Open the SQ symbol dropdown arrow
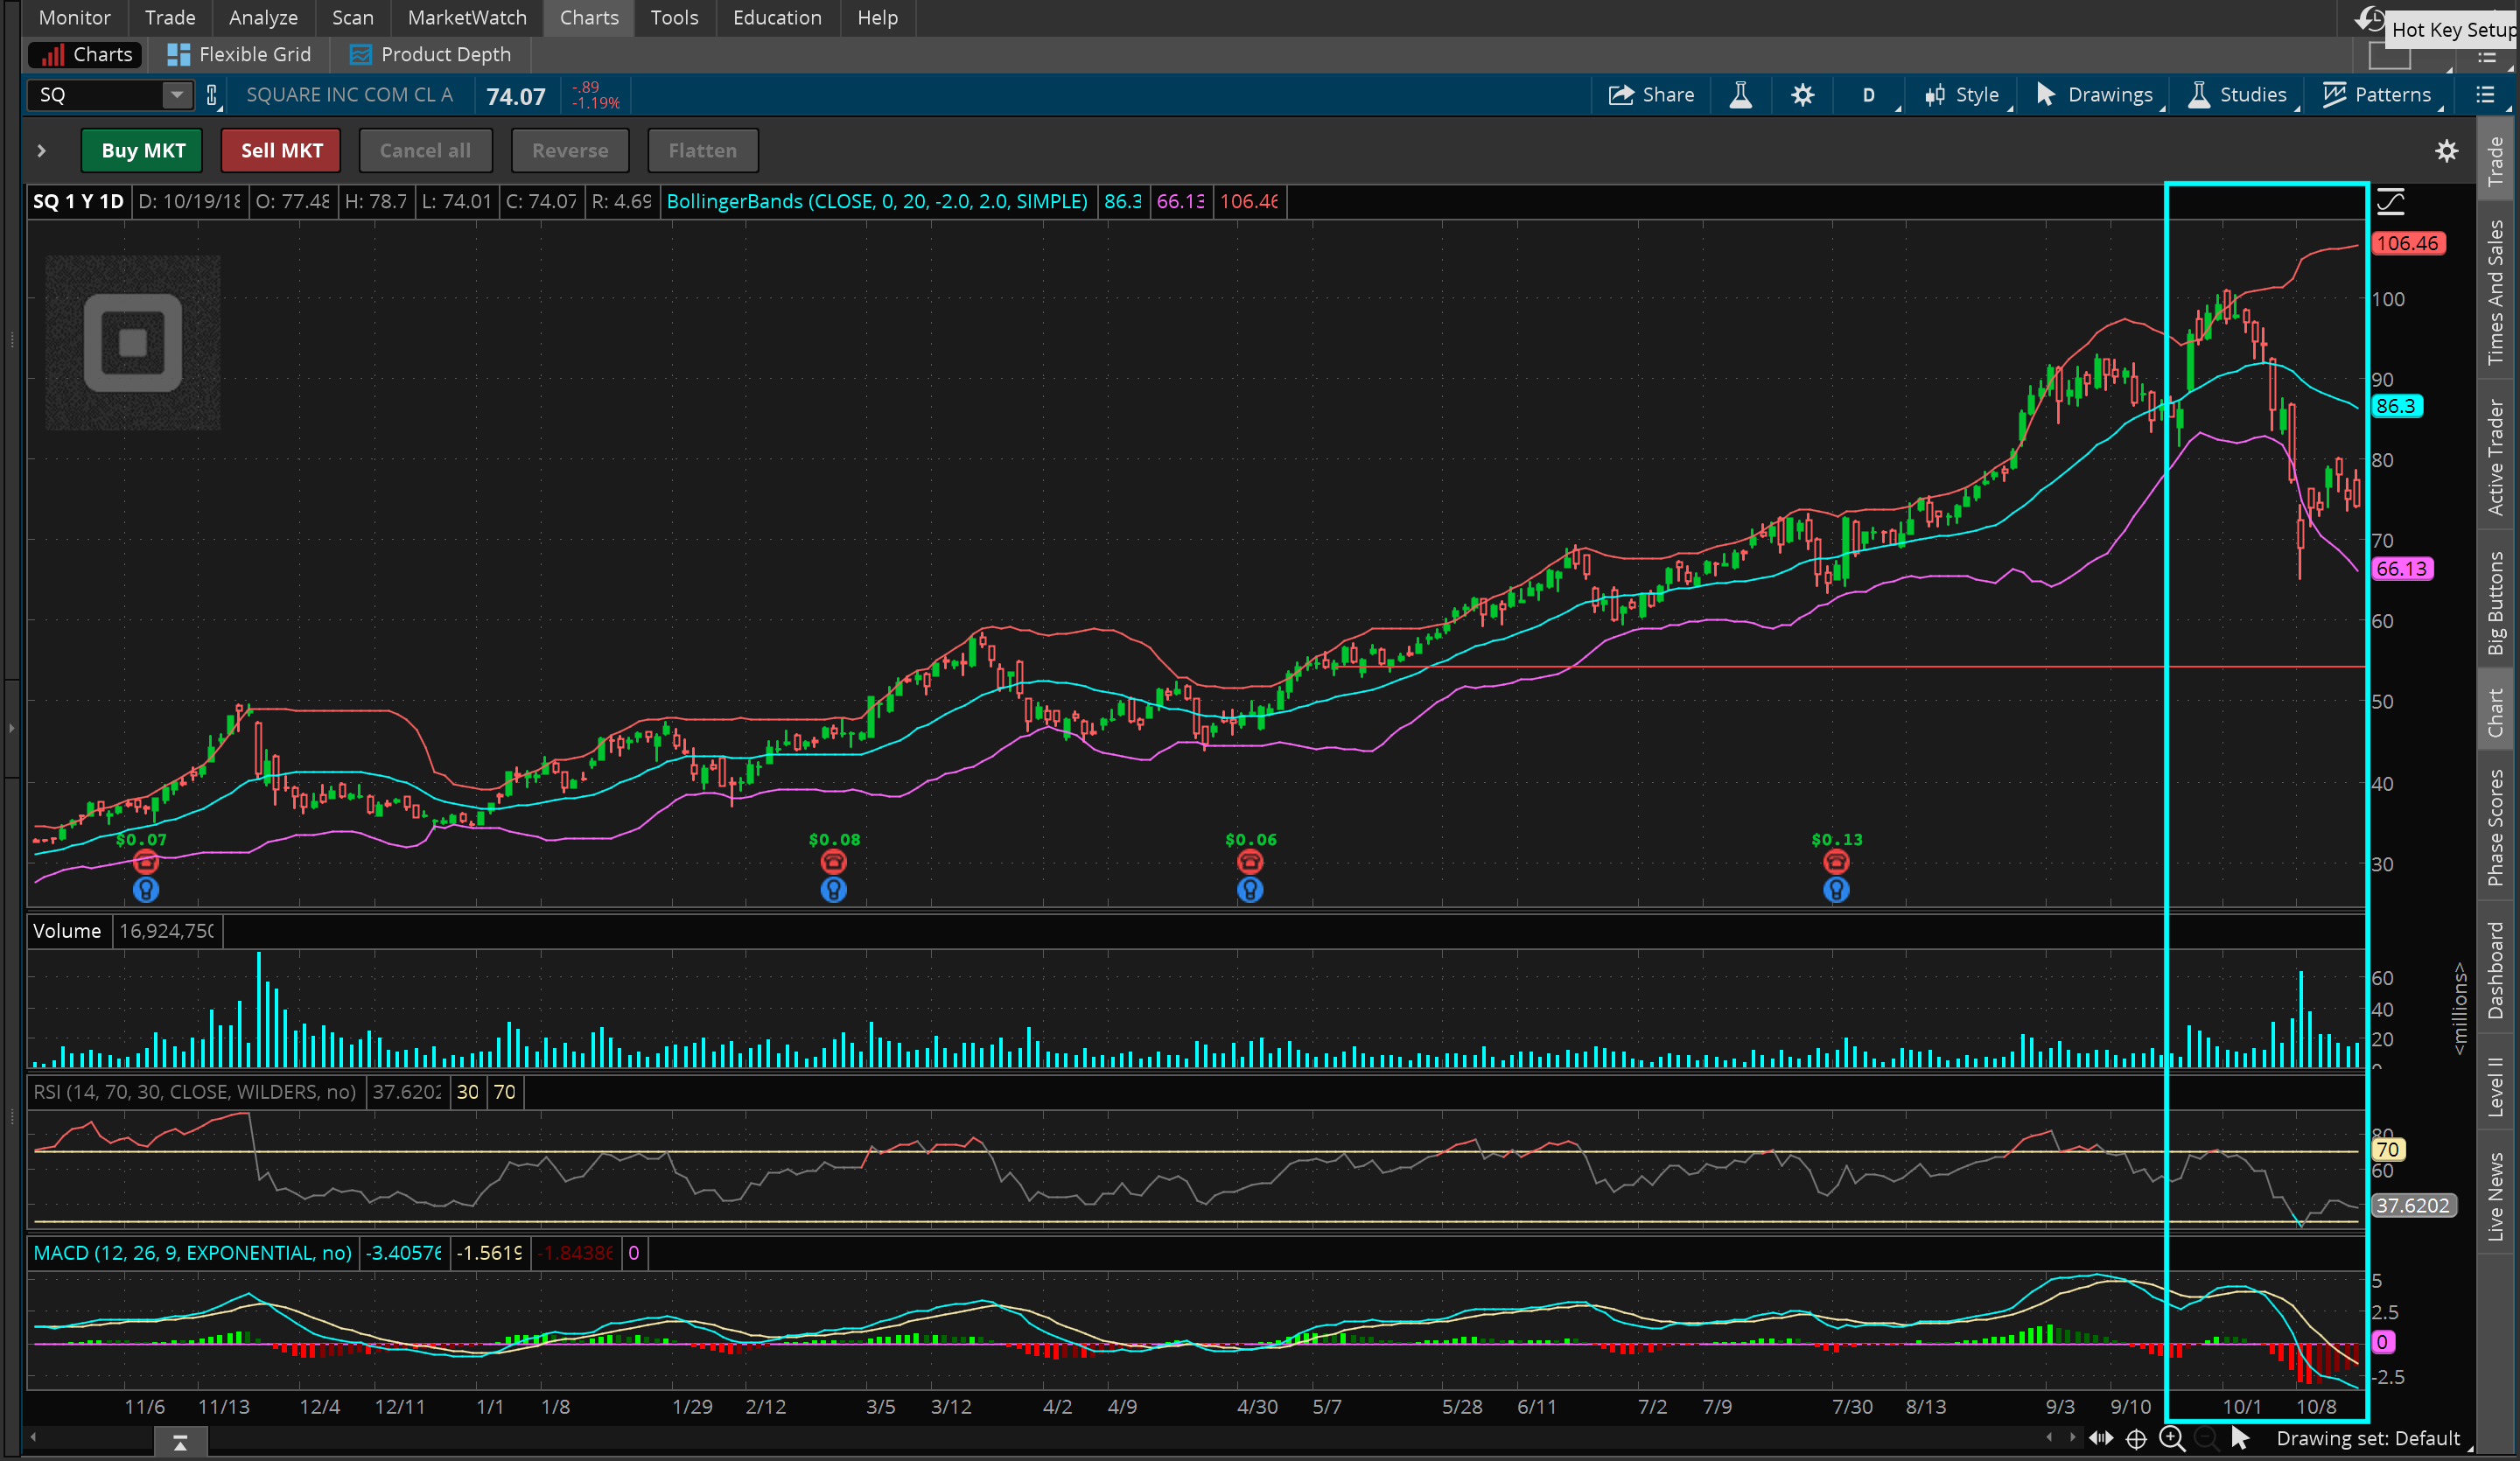The image size is (2520, 1461). 176,95
